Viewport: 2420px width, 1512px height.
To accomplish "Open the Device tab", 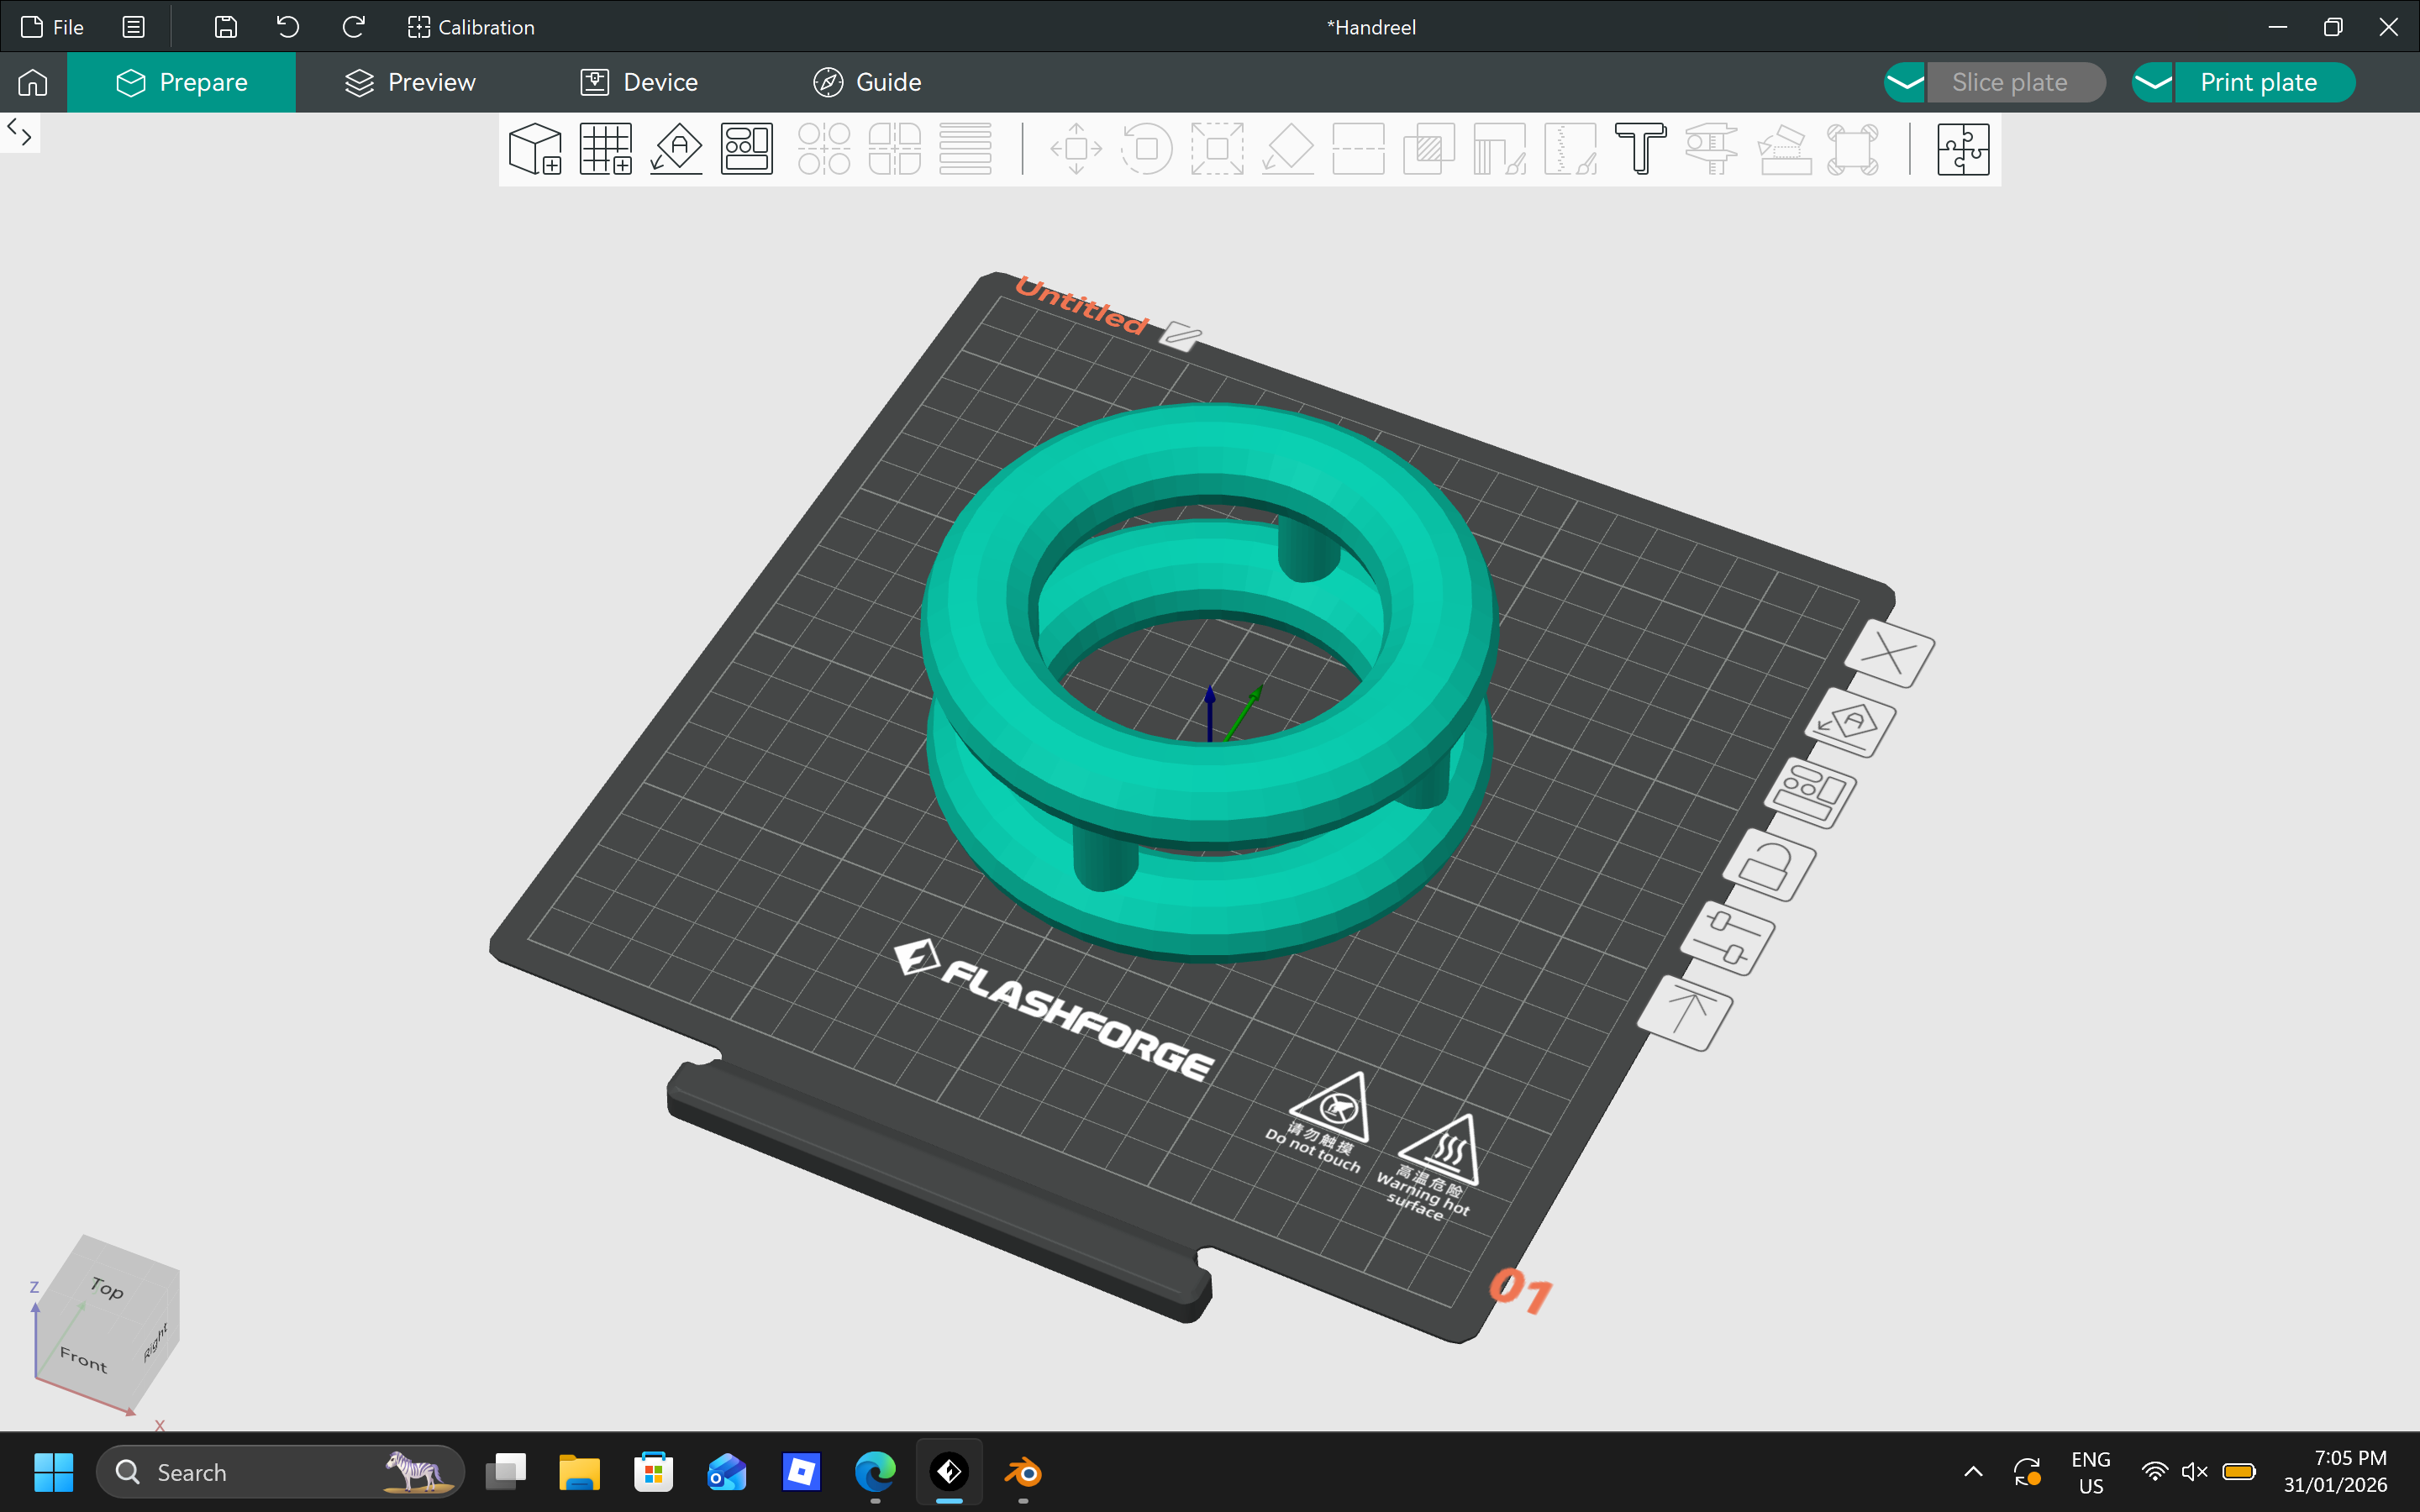I will (x=639, y=82).
